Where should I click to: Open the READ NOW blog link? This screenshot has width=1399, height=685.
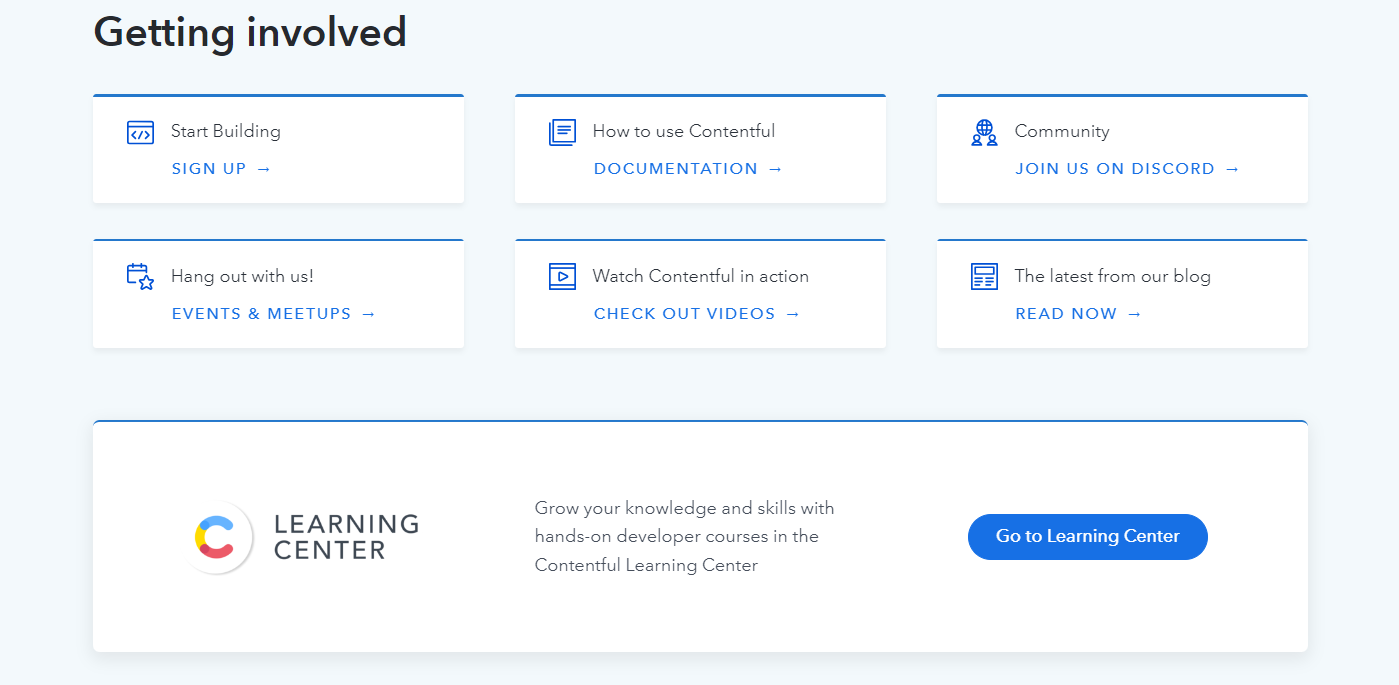1078,314
